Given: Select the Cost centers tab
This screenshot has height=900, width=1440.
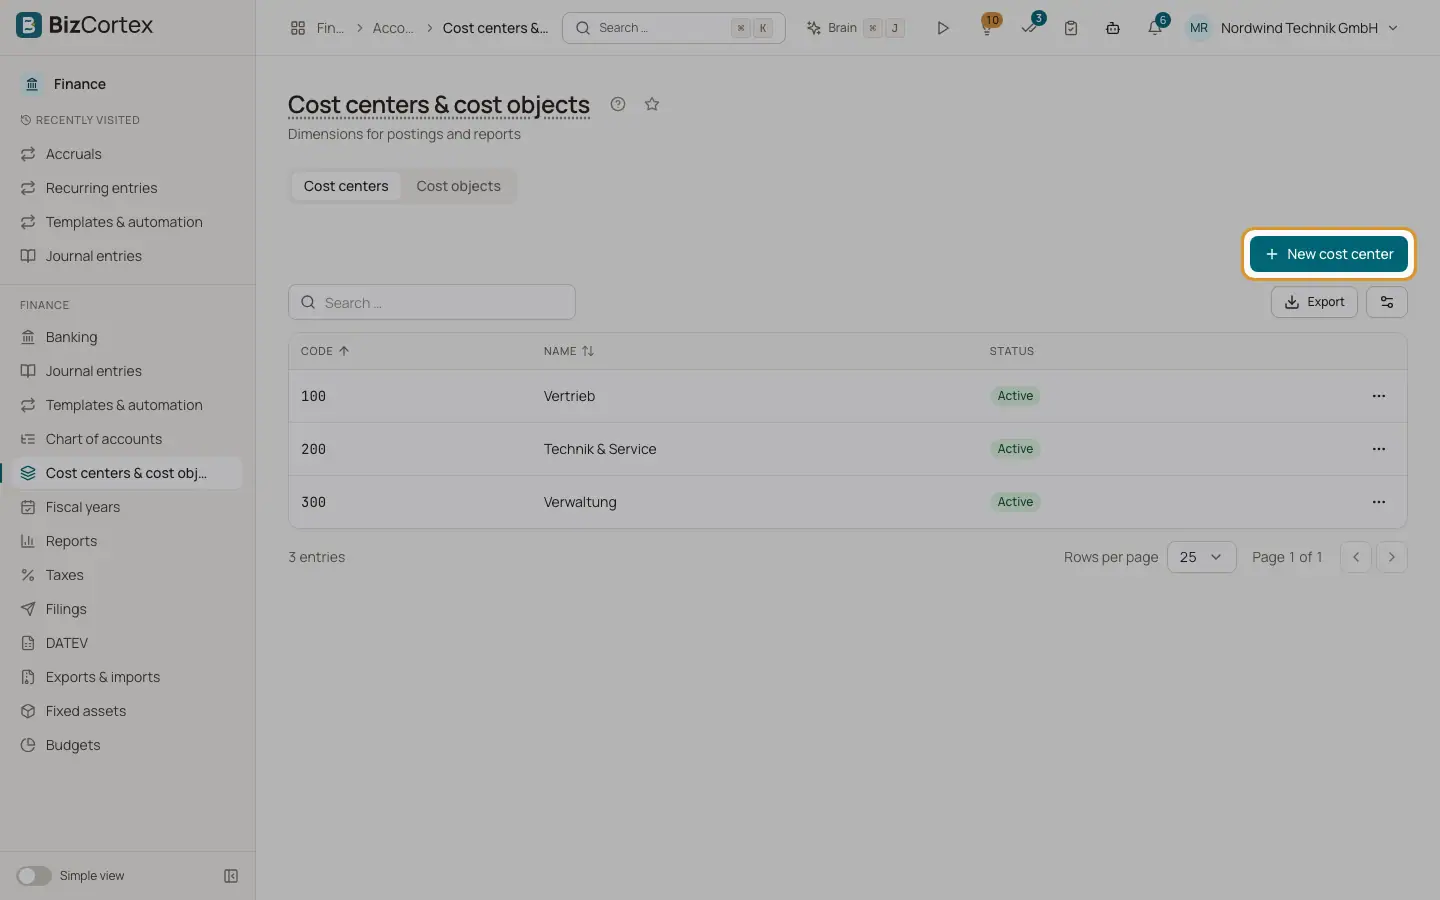Looking at the screenshot, I should 346,186.
